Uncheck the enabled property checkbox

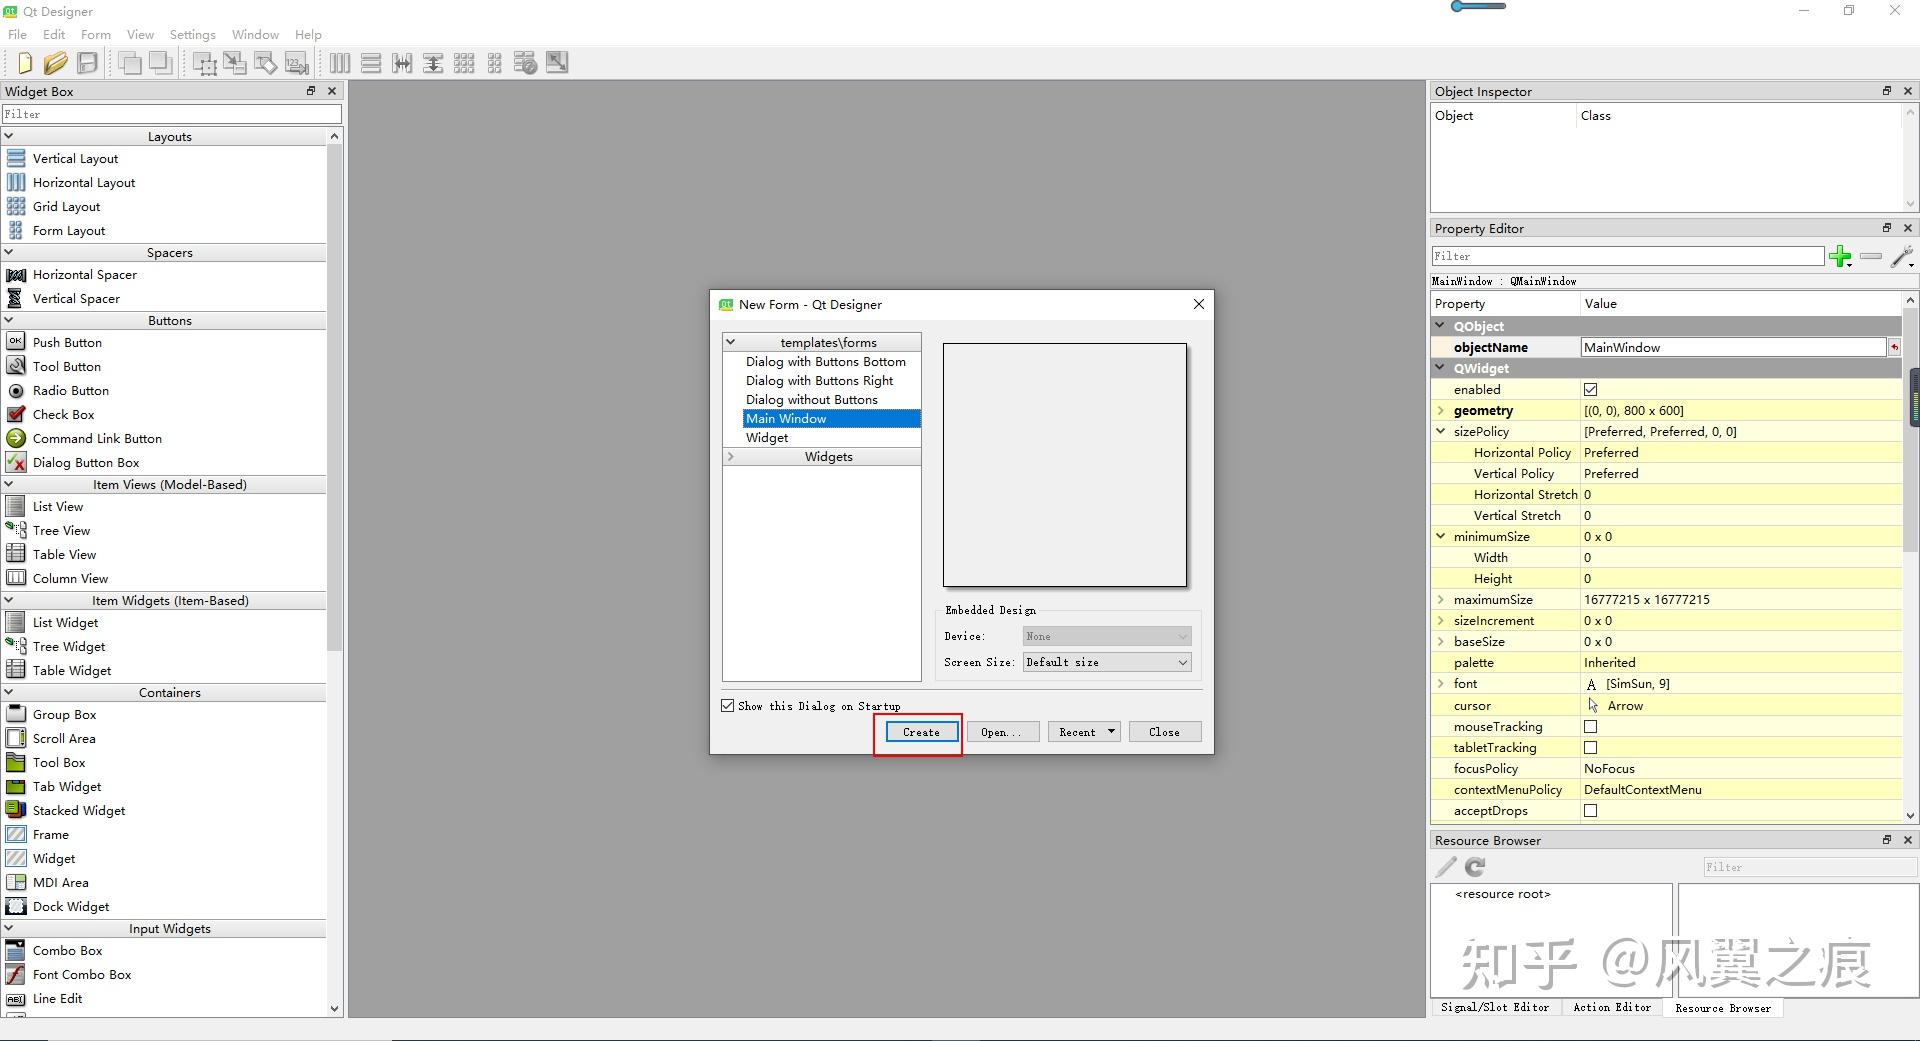[x=1591, y=389]
